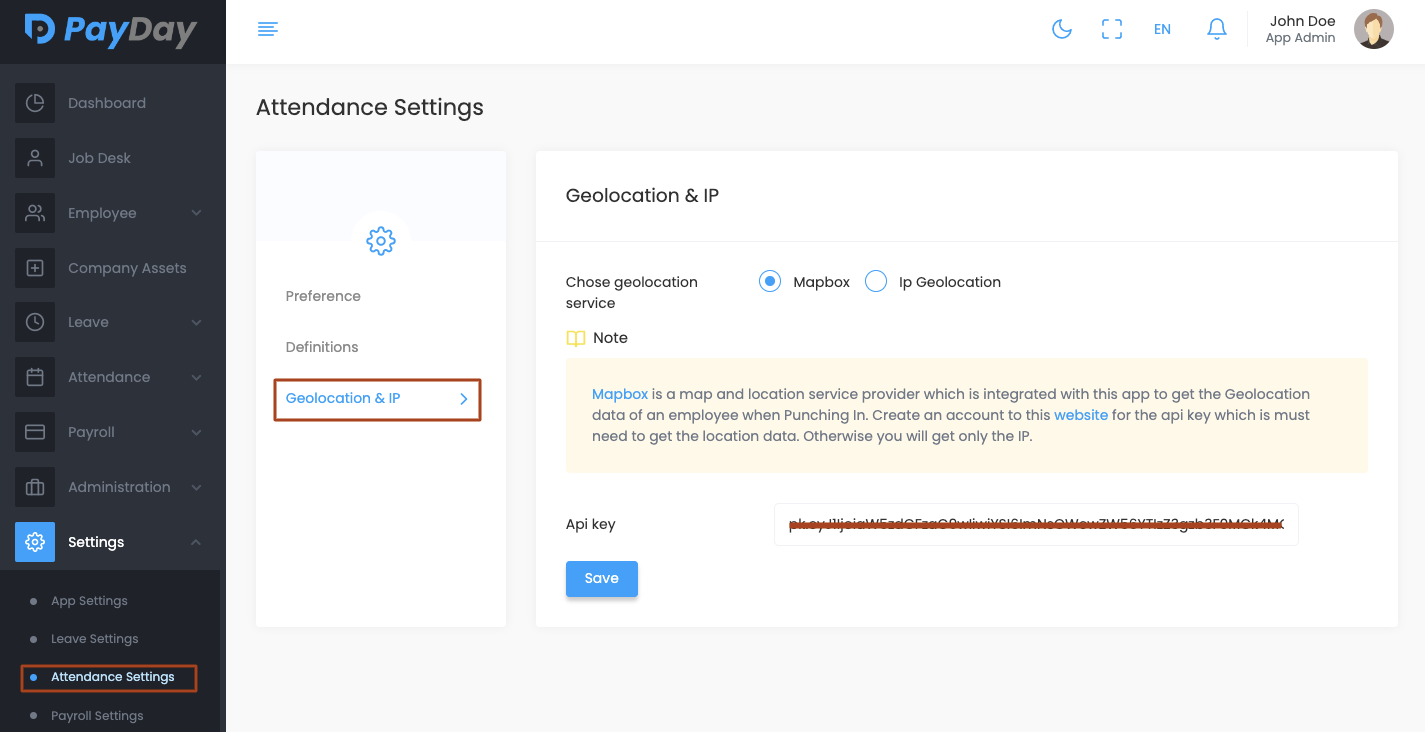Click into the Api key field
The height and width of the screenshot is (732, 1425).
point(1035,525)
